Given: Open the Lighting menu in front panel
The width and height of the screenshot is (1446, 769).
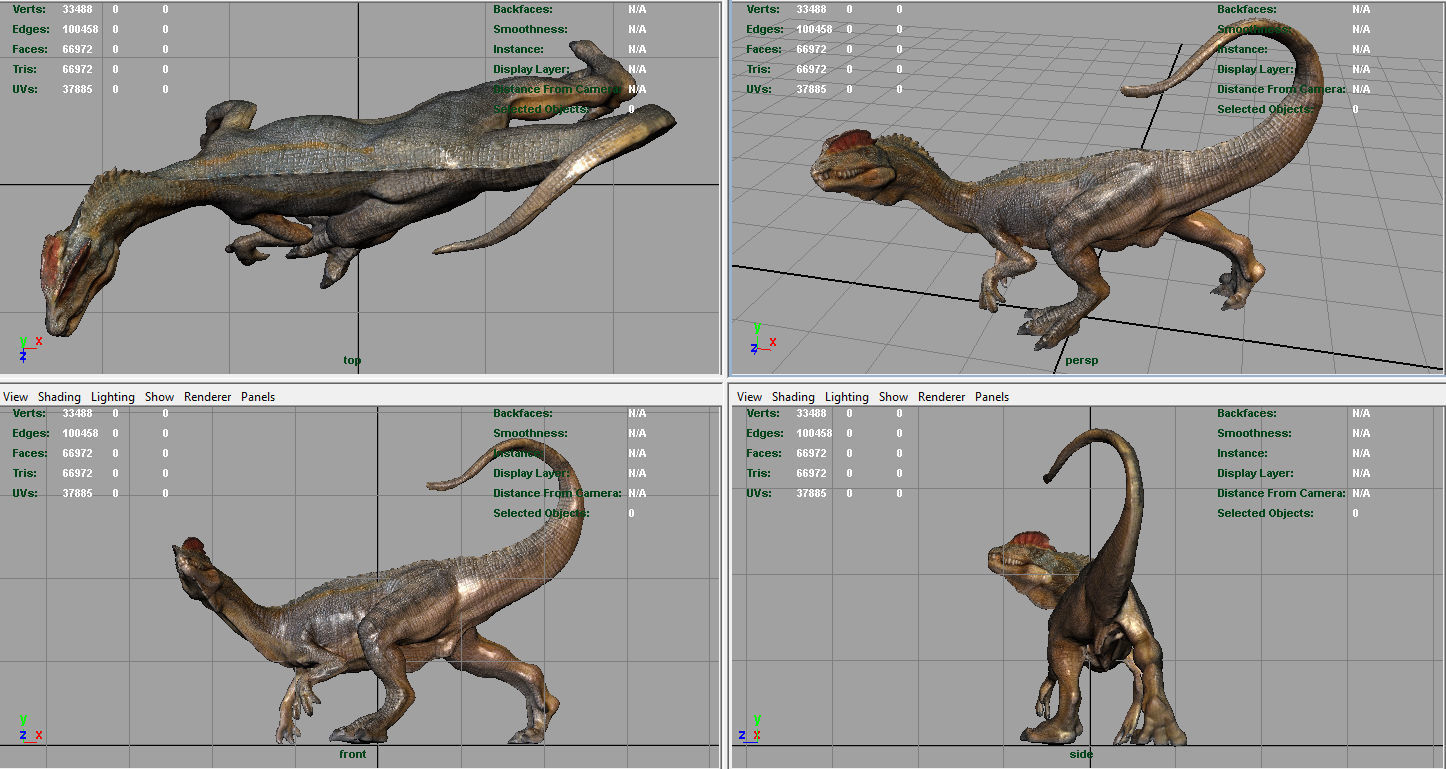Looking at the screenshot, I should tap(113, 397).
